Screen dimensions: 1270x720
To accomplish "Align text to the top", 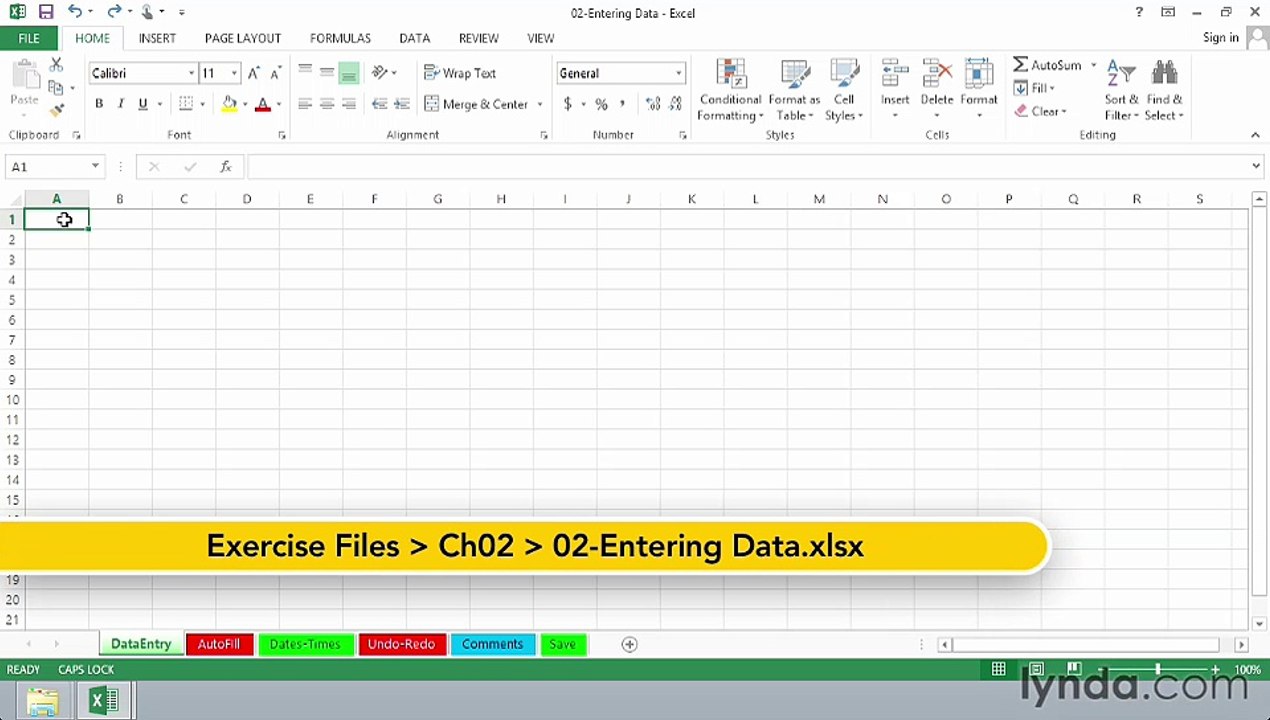I will 305,72.
